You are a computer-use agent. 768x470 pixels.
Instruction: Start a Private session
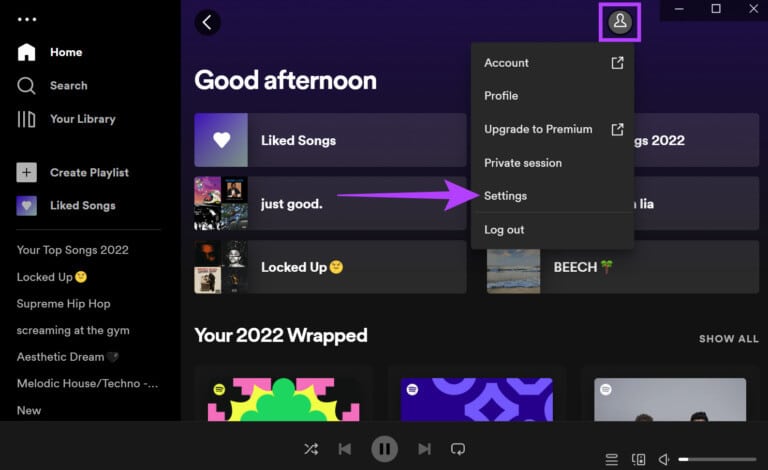pyautogui.click(x=552, y=163)
